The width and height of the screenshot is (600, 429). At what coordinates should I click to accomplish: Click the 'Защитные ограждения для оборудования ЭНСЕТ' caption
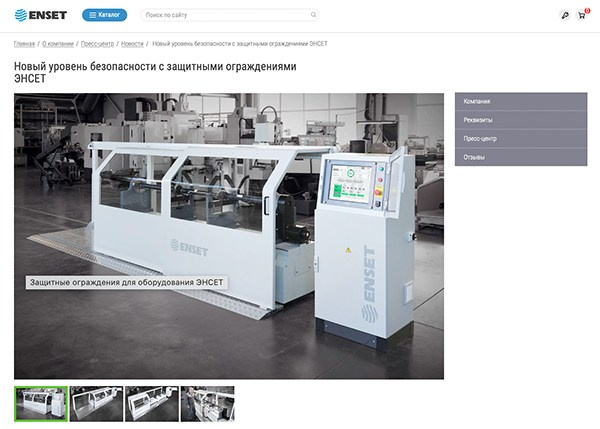(127, 283)
